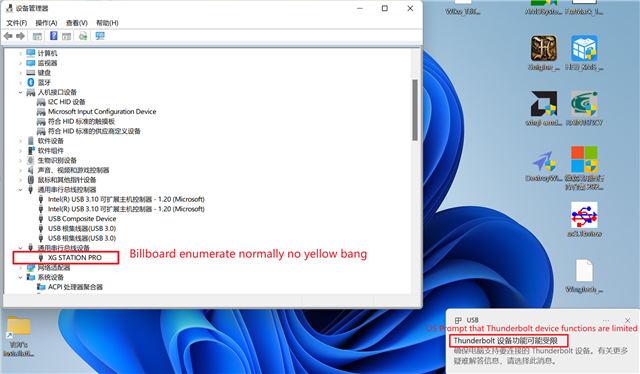The image size is (640, 374).
Task: Click the Device Manager title bar app icon
Action: tap(9, 8)
